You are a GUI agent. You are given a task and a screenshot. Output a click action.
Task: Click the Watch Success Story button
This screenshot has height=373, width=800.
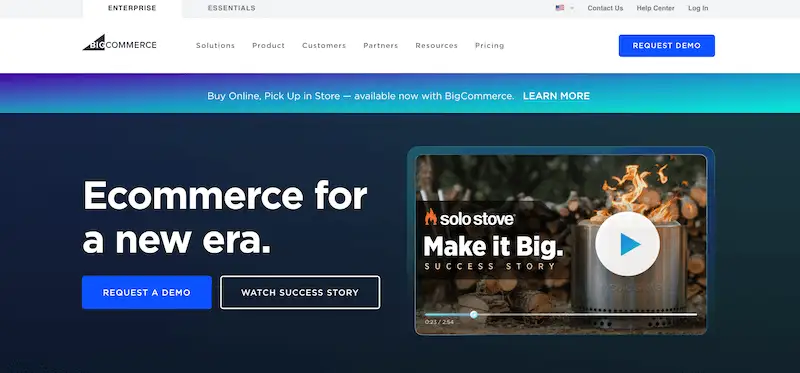click(x=300, y=292)
